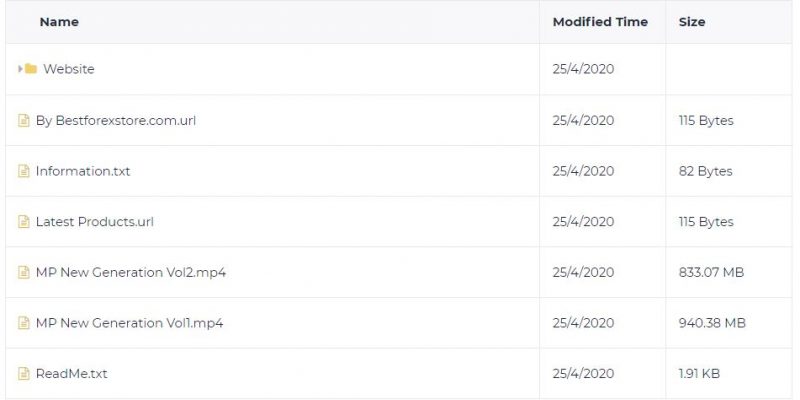Click file icon beside MP New Generation Vol1.mp4
Image resolution: width=800 pixels, height=400 pixels.
(23, 322)
